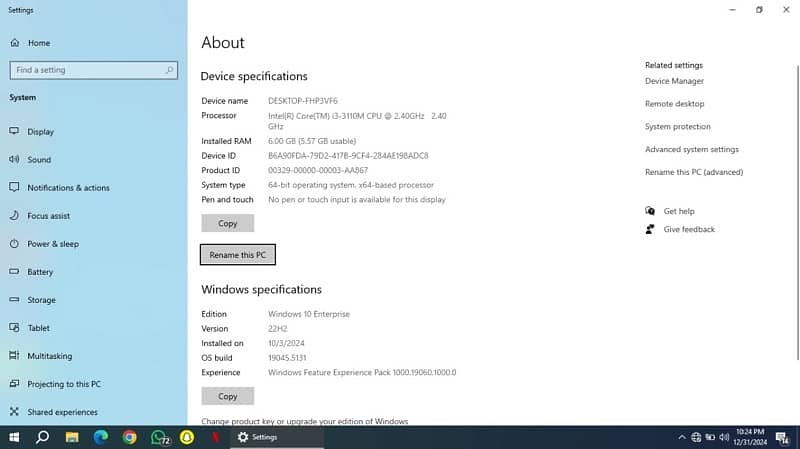Copy the device specifications
The image size is (800, 449).
point(227,223)
